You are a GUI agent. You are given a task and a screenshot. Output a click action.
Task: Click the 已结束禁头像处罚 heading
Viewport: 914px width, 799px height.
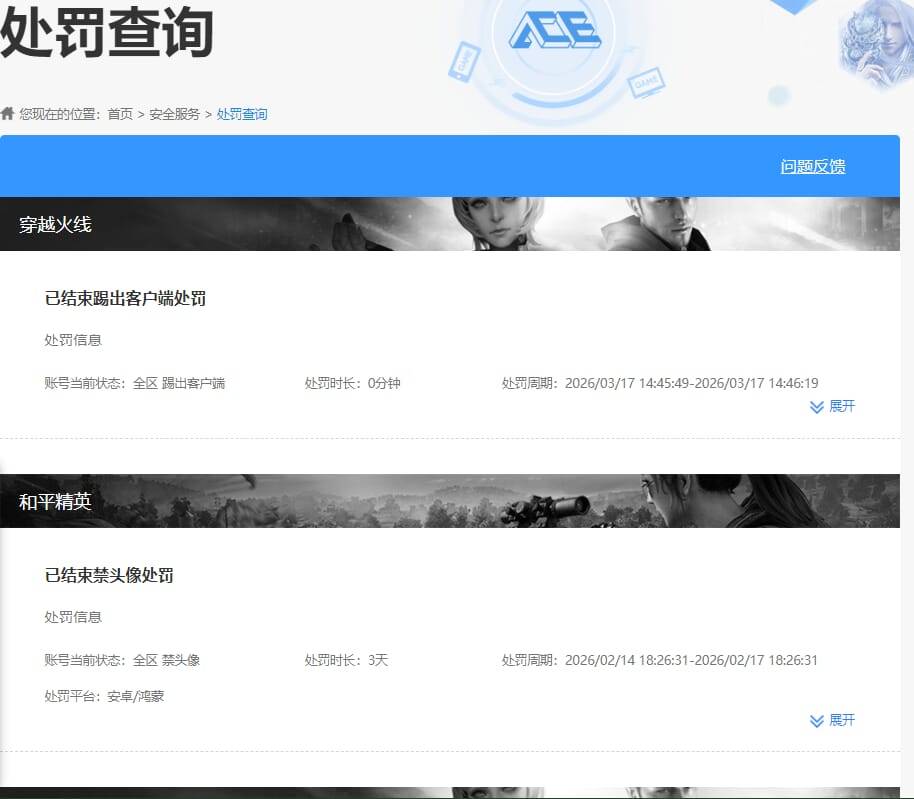click(x=109, y=575)
